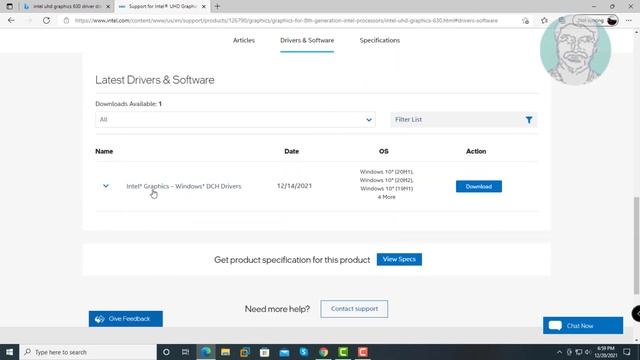Open the All downloads type dropdown

click(235, 120)
